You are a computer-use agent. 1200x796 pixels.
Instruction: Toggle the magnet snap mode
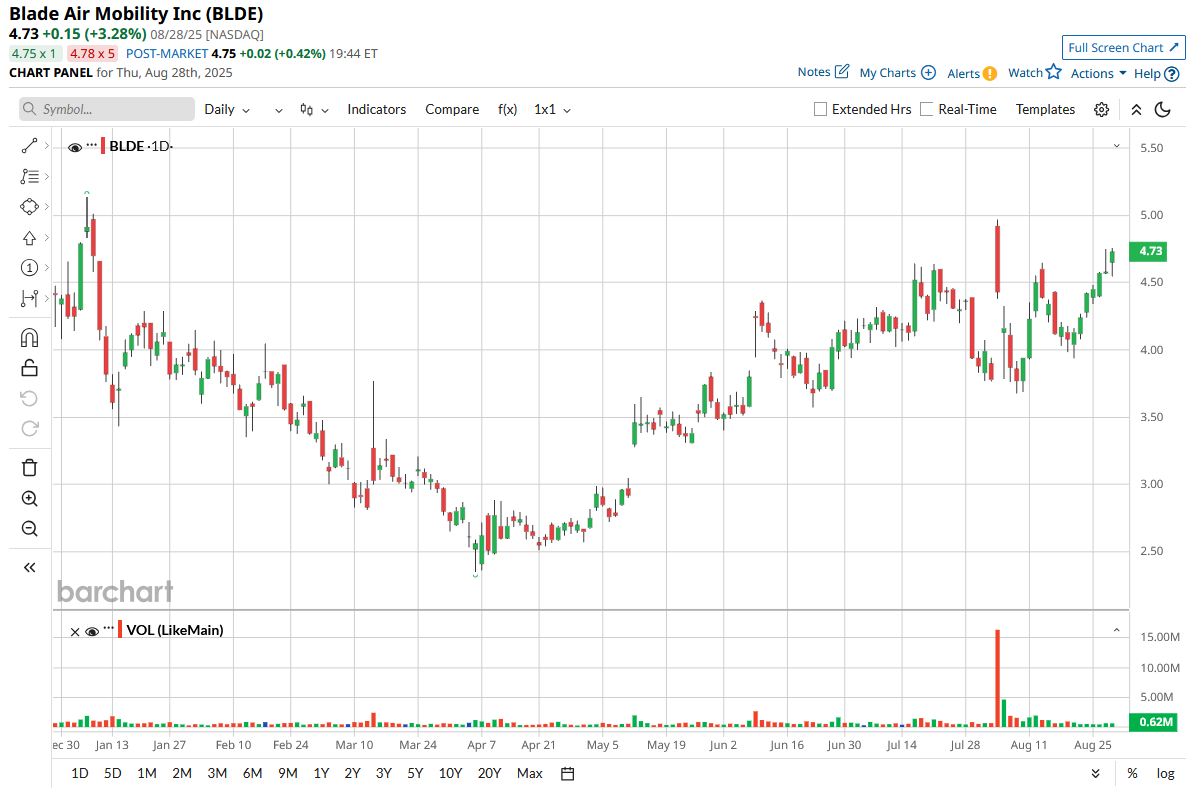pos(29,338)
